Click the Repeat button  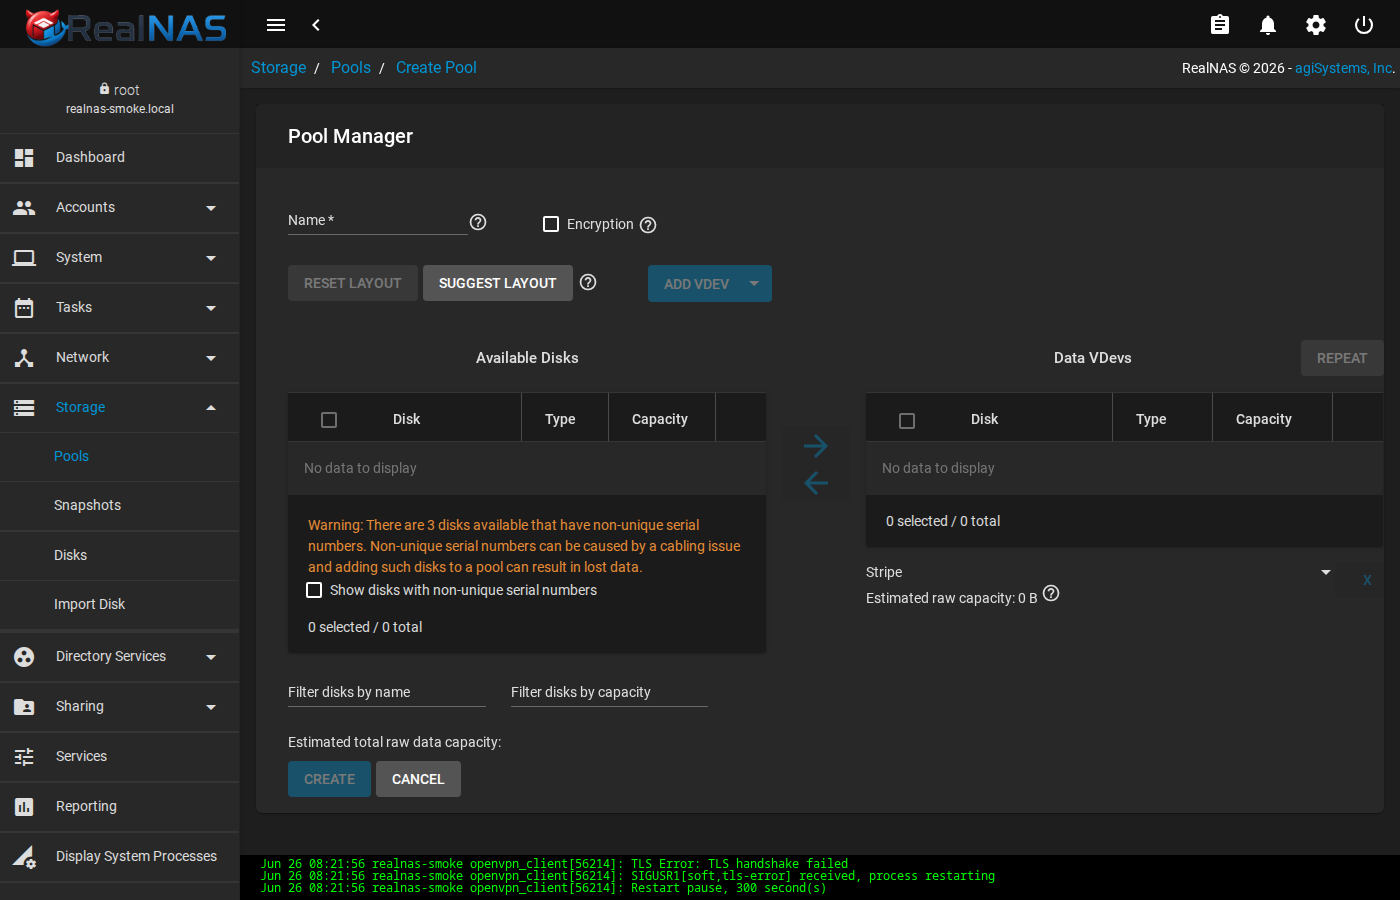1341,358
